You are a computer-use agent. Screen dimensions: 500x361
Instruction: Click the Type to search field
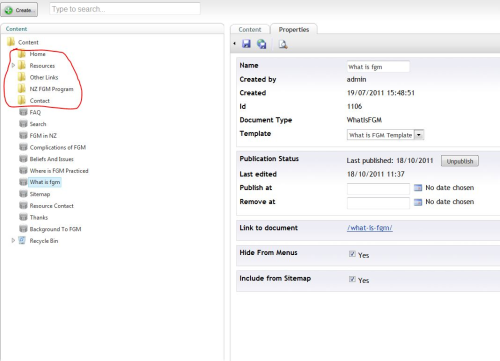click(125, 9)
